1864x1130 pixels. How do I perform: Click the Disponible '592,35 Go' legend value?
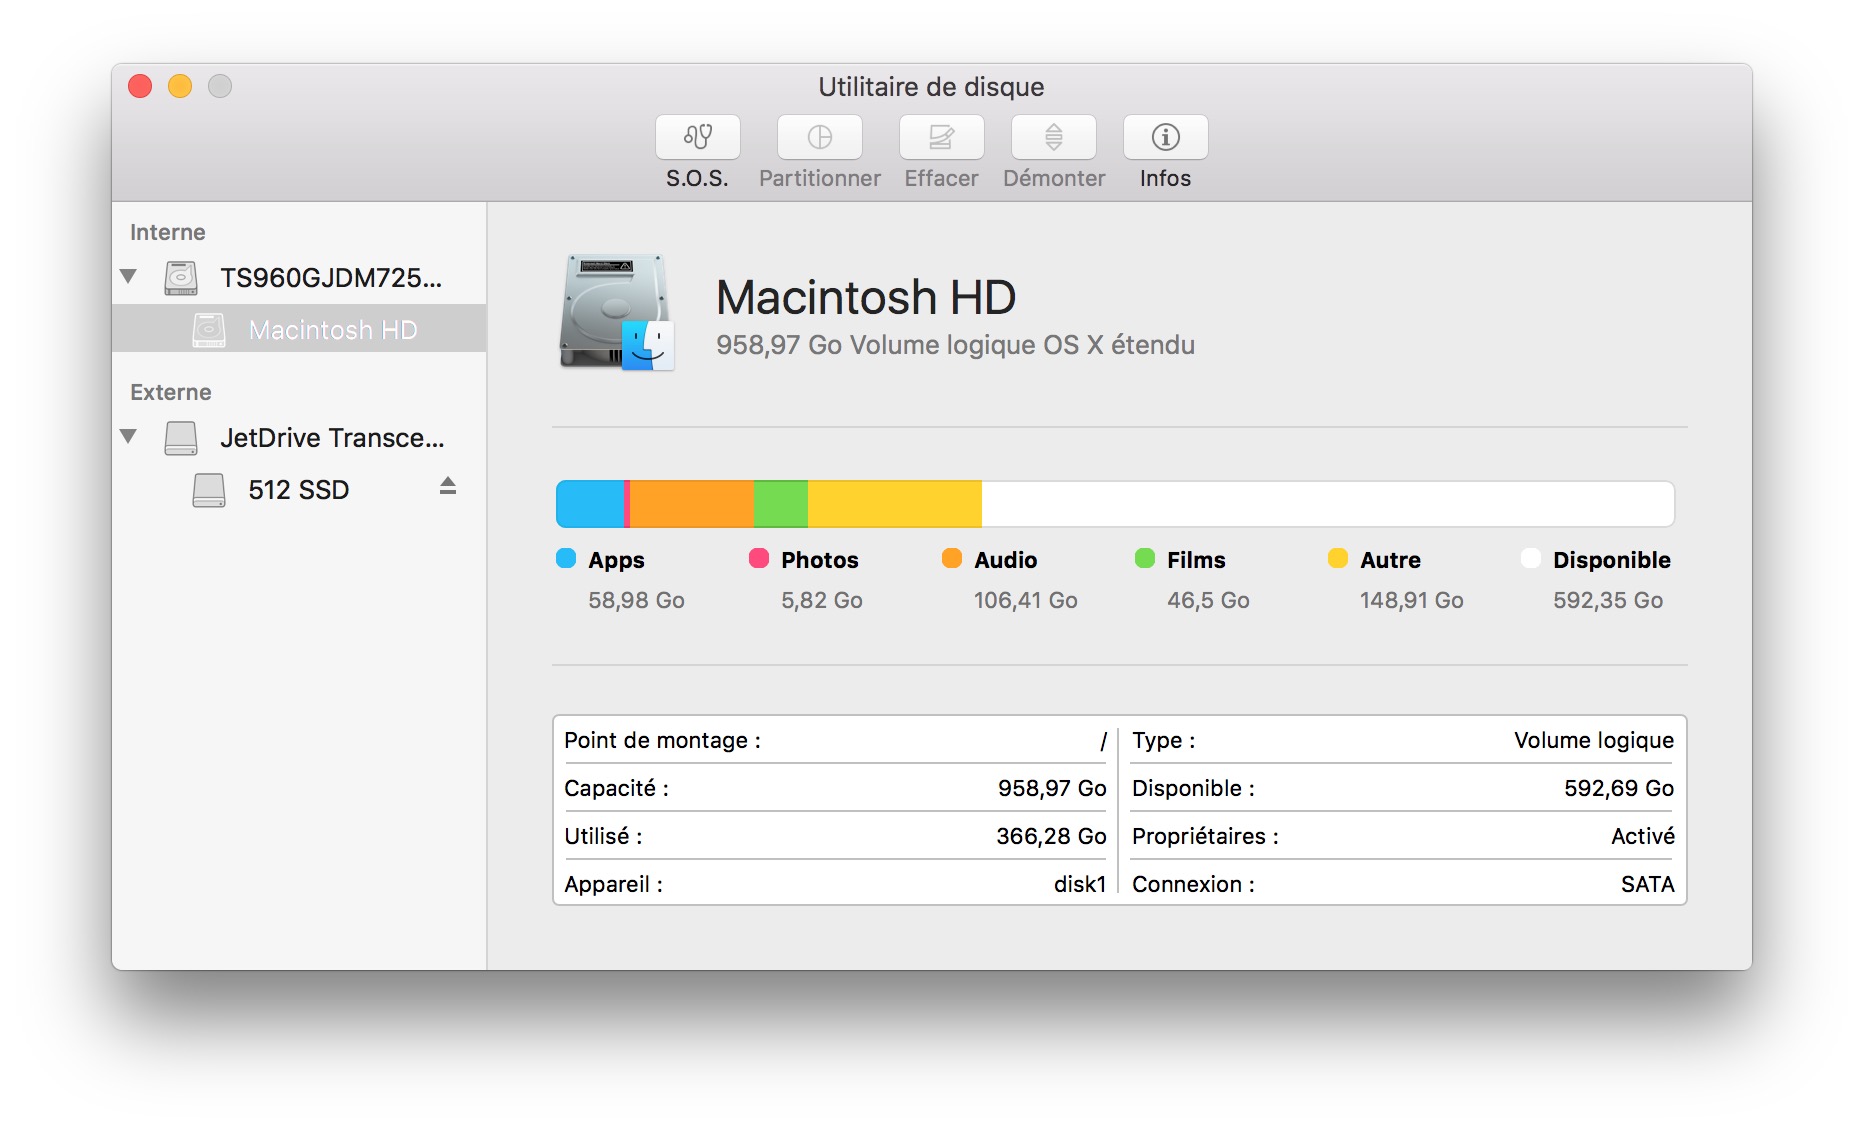[x=1607, y=600]
